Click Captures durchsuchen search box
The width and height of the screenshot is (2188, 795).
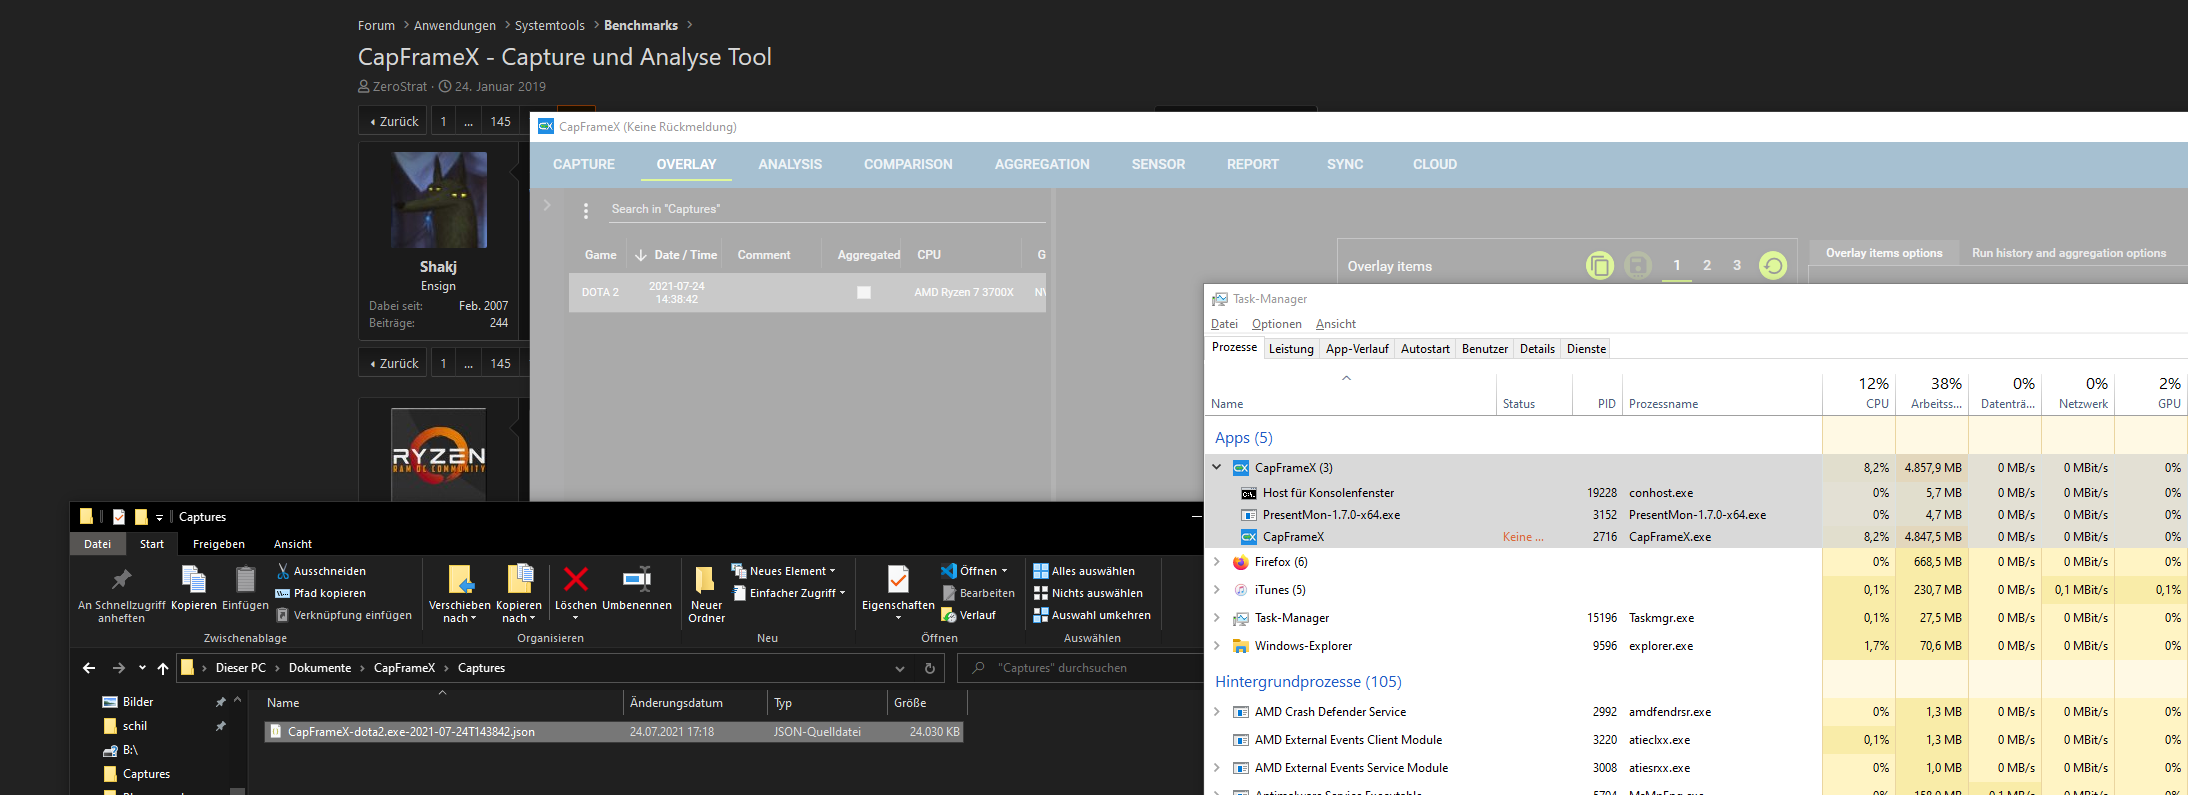[1080, 668]
